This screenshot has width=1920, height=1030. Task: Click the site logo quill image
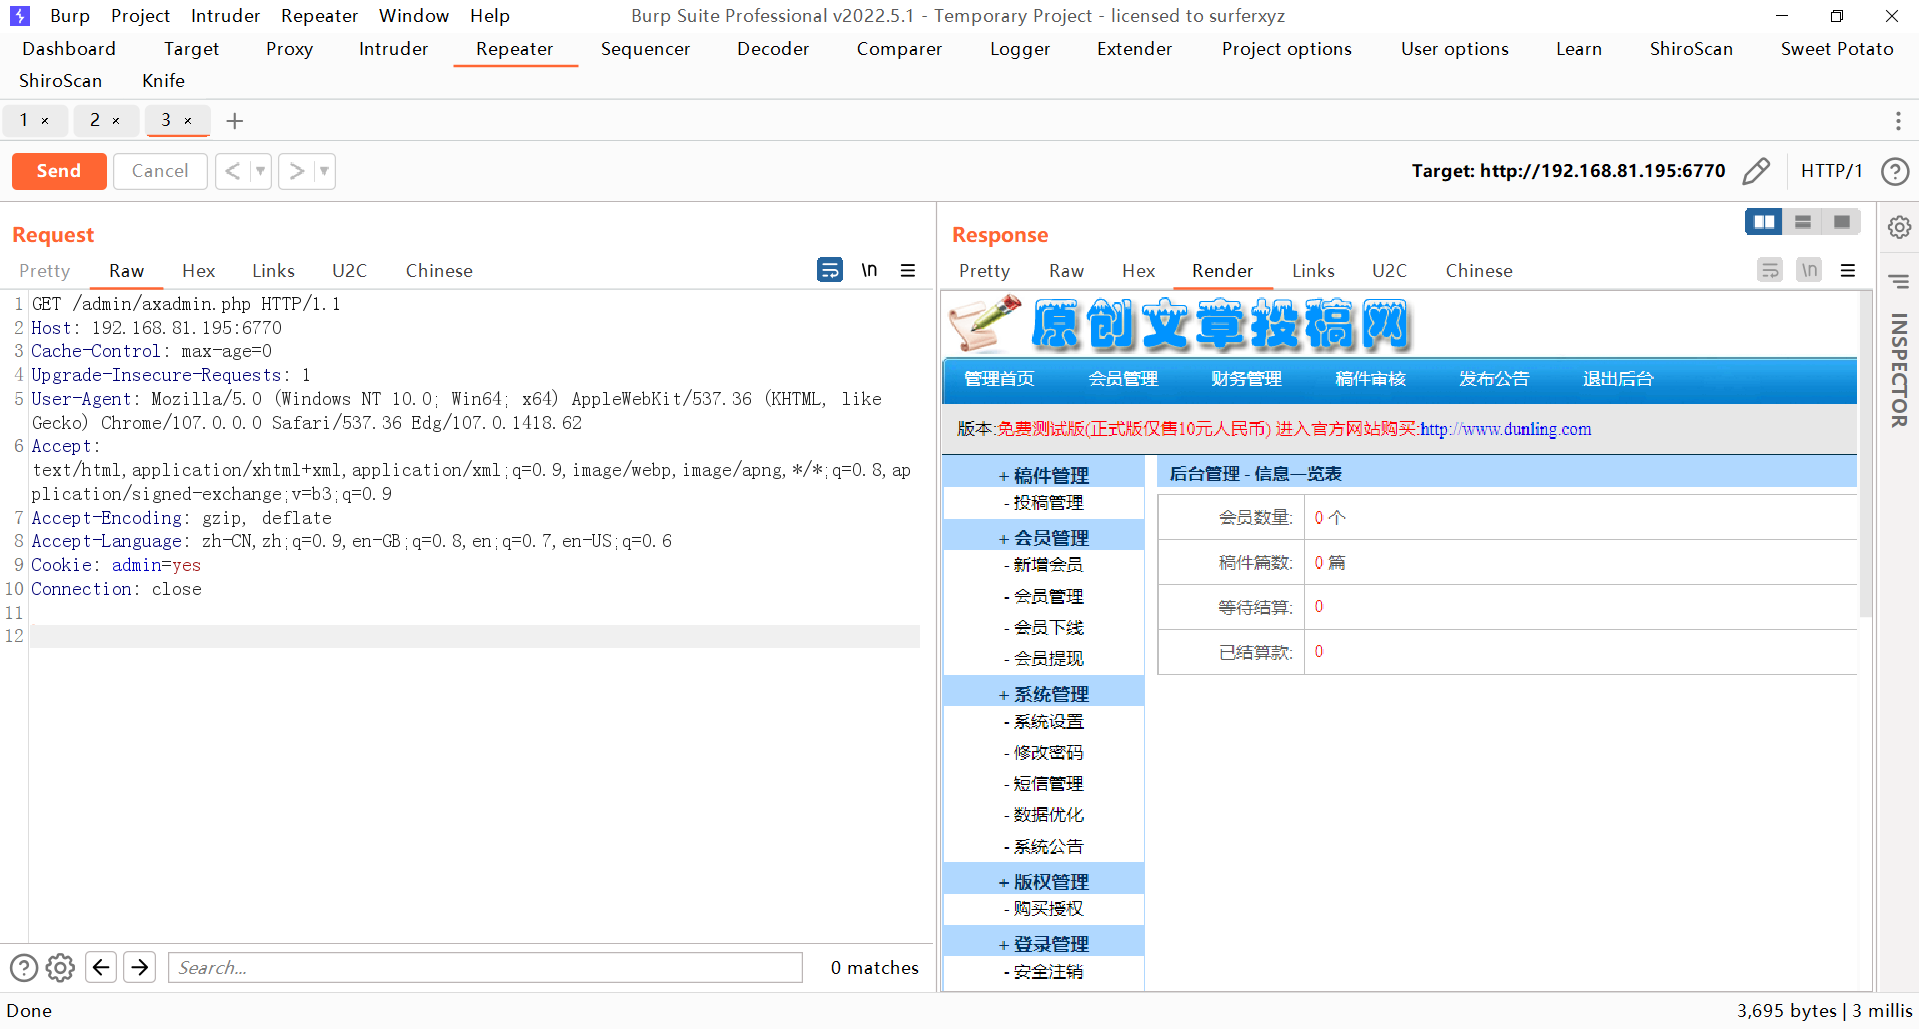point(984,324)
